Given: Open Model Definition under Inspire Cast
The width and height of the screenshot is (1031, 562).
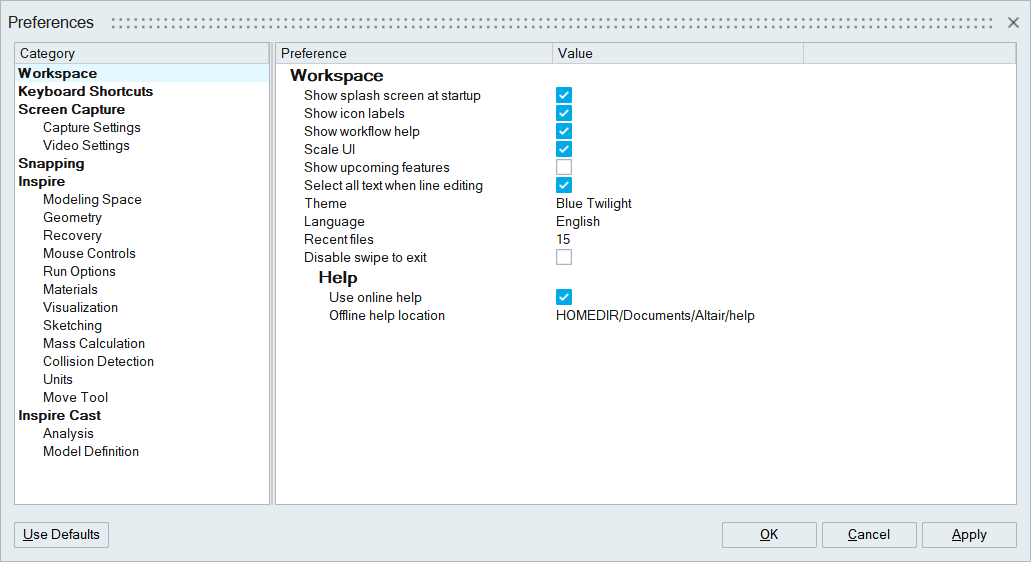Looking at the screenshot, I should click(x=91, y=452).
